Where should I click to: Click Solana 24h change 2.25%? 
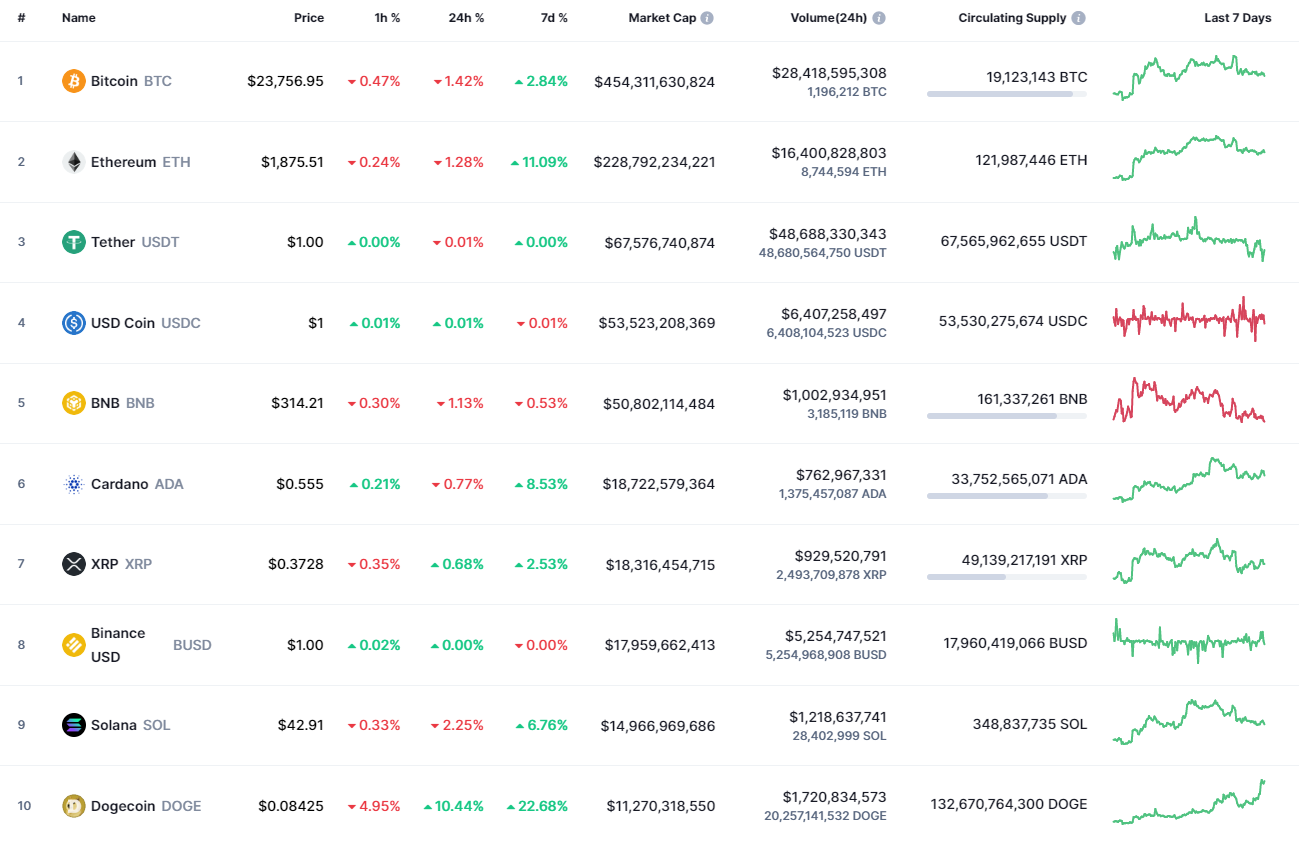457,725
